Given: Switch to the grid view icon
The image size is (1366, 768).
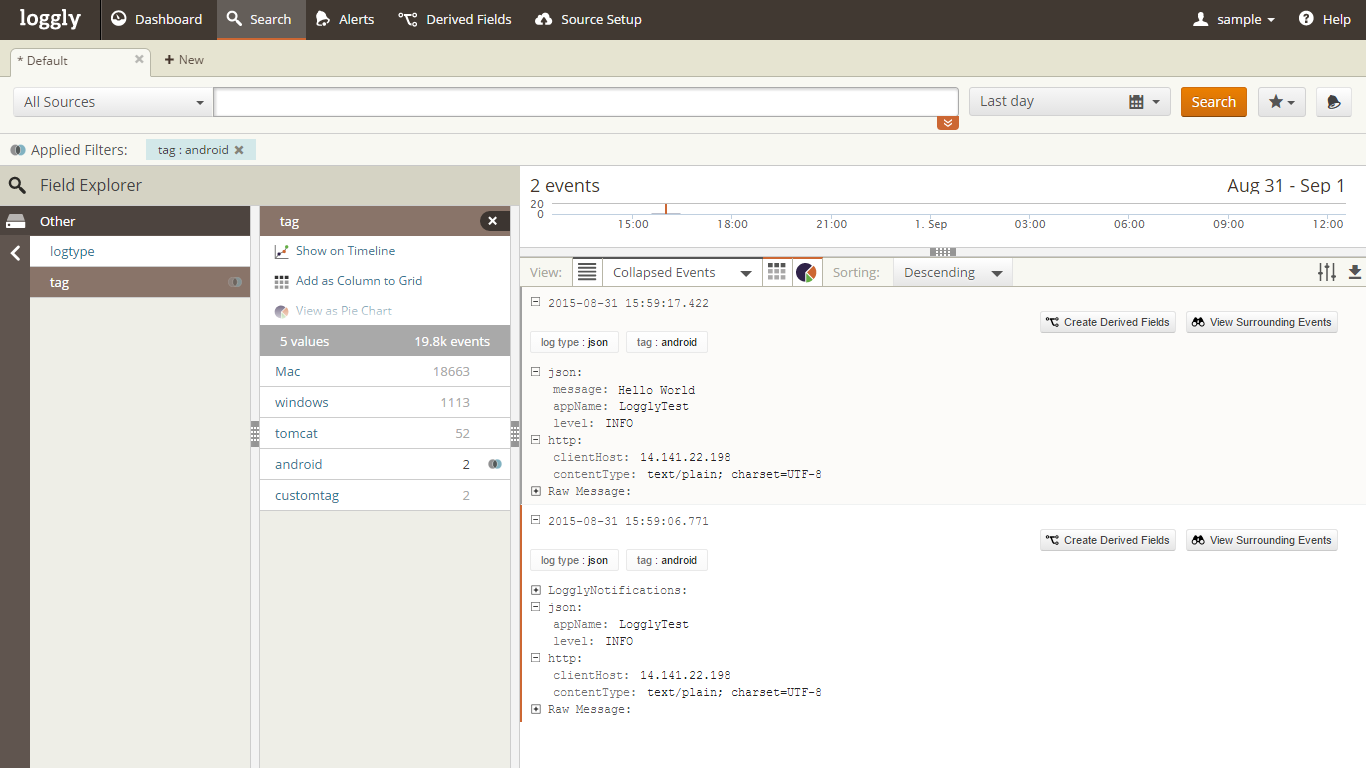Looking at the screenshot, I should coord(777,271).
